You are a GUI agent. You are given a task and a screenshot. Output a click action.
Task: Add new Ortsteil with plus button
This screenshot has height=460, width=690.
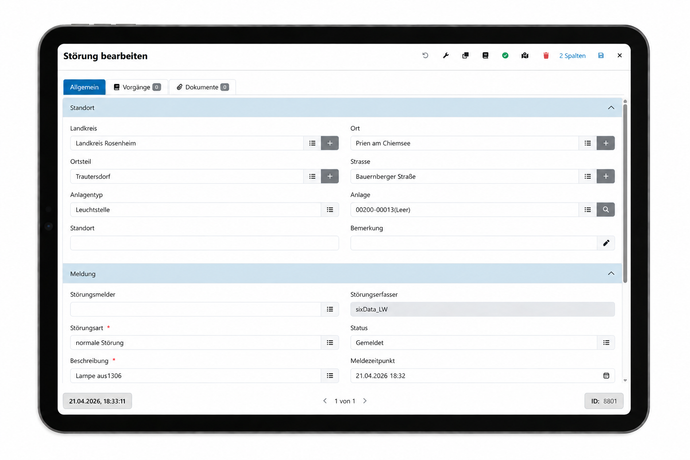coord(330,177)
